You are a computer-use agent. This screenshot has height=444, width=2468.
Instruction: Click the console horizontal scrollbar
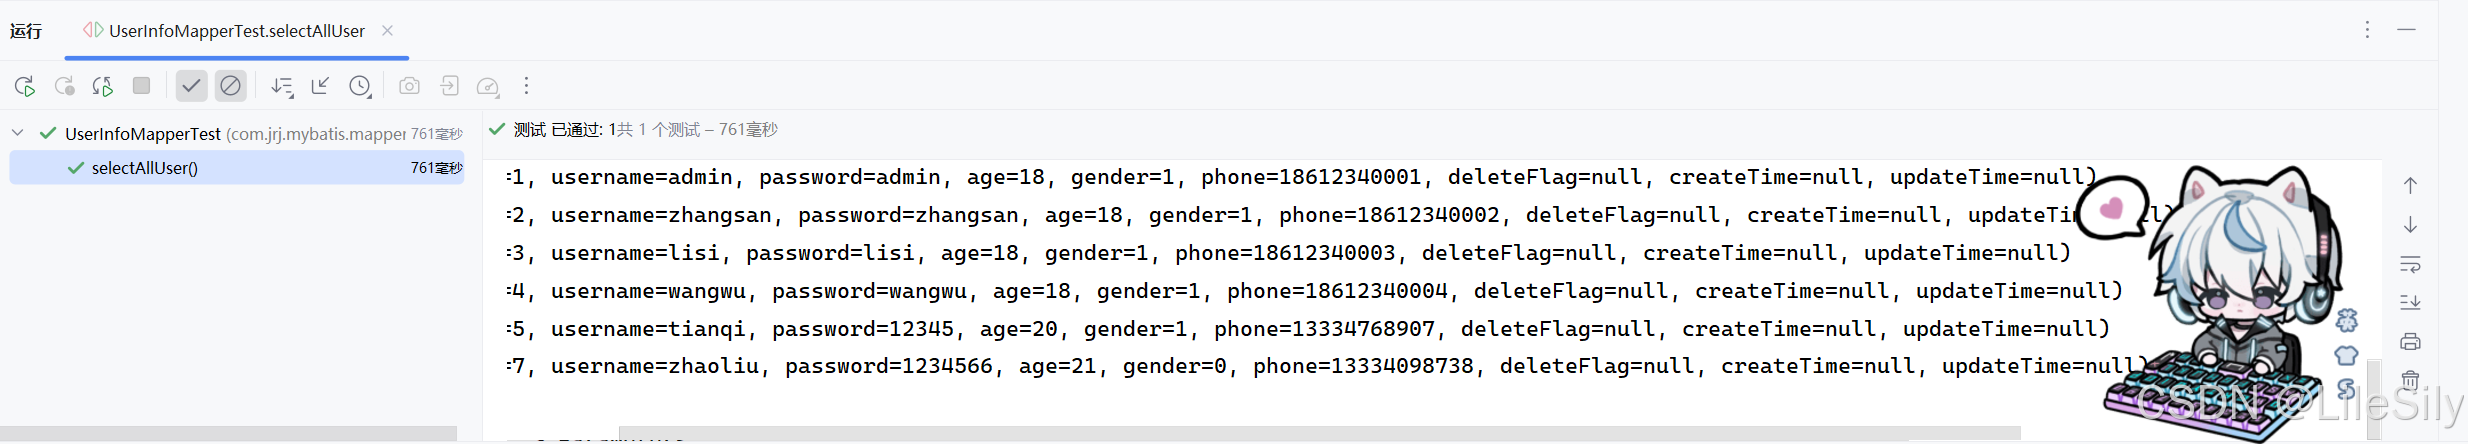[x=1320, y=433]
